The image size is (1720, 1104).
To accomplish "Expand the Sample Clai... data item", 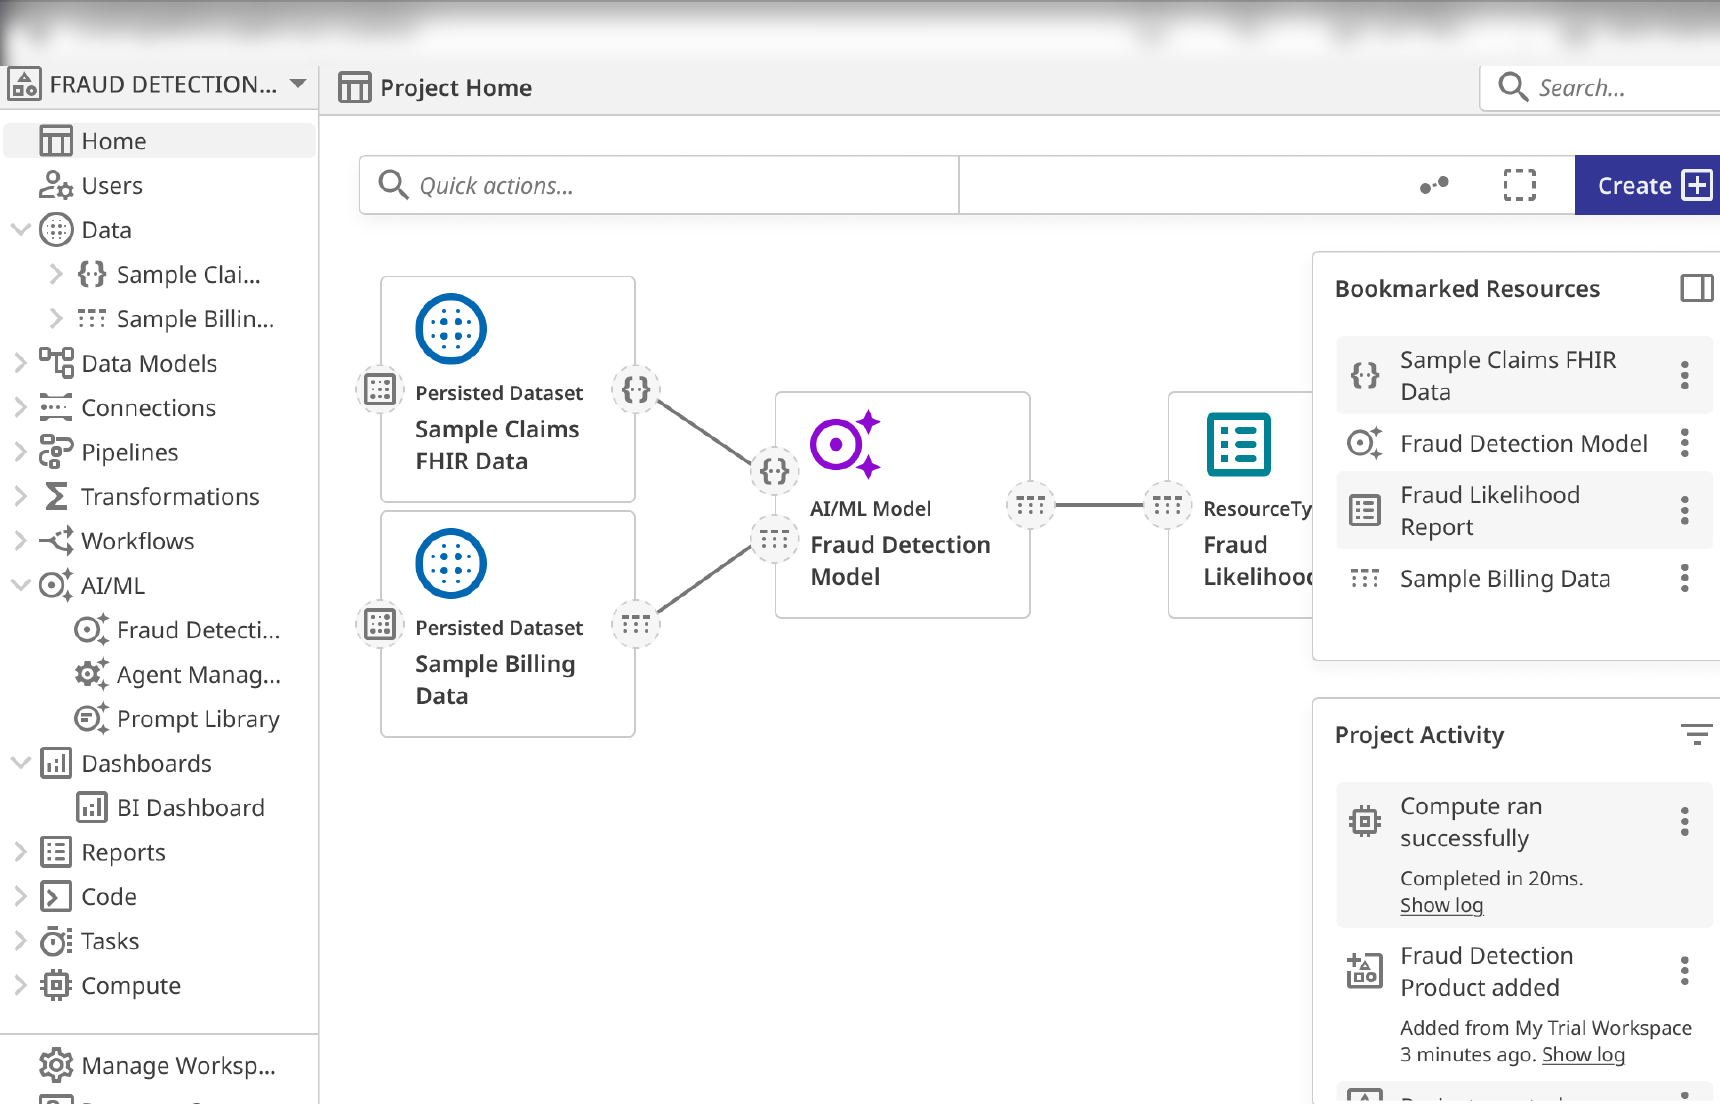I will click(56, 274).
